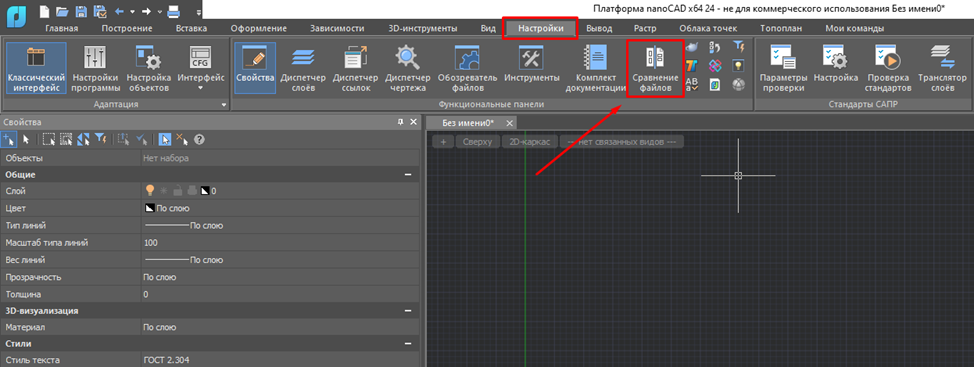Click the open folder icon
974x367 pixels.
pos(61,11)
